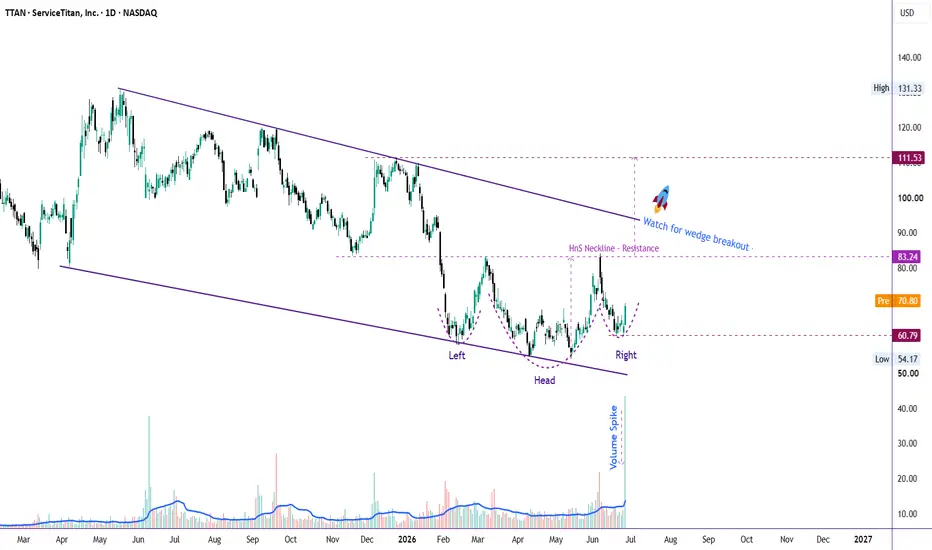Select the 'HnS Neckline - Resistance' label
932x550 pixels.
pyautogui.click(x=613, y=248)
